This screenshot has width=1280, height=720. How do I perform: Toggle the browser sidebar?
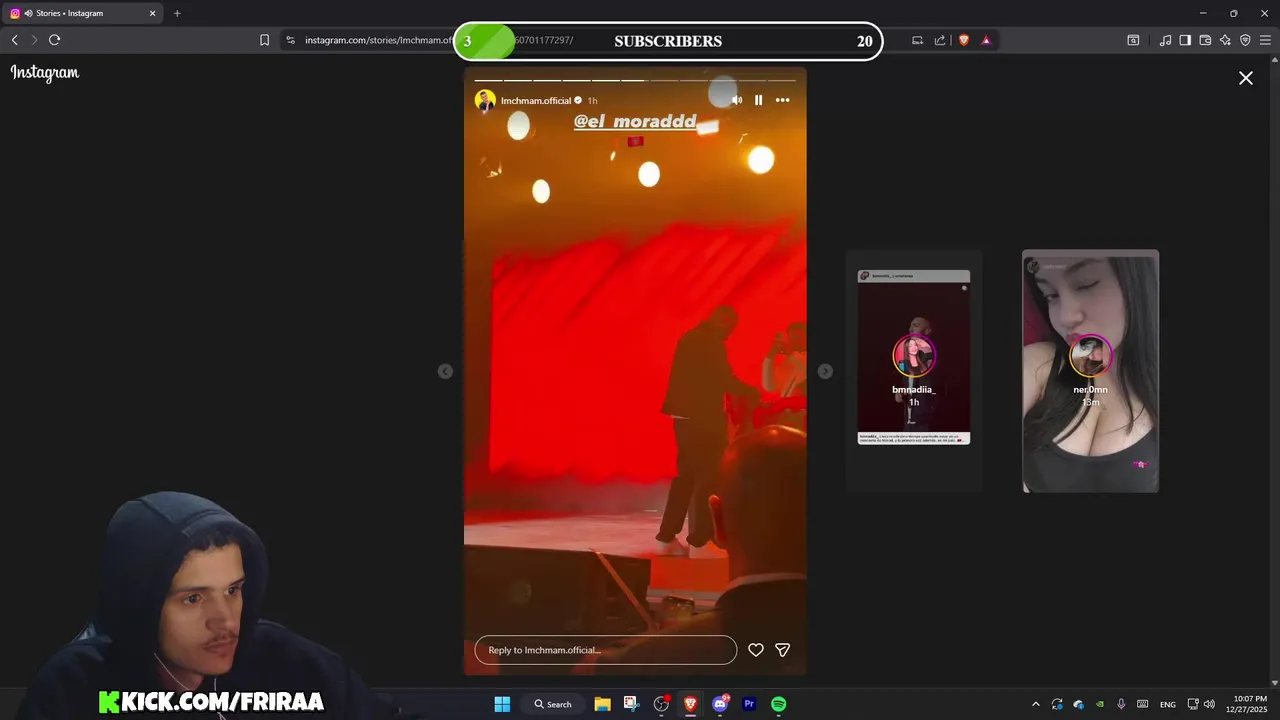pos(1185,40)
